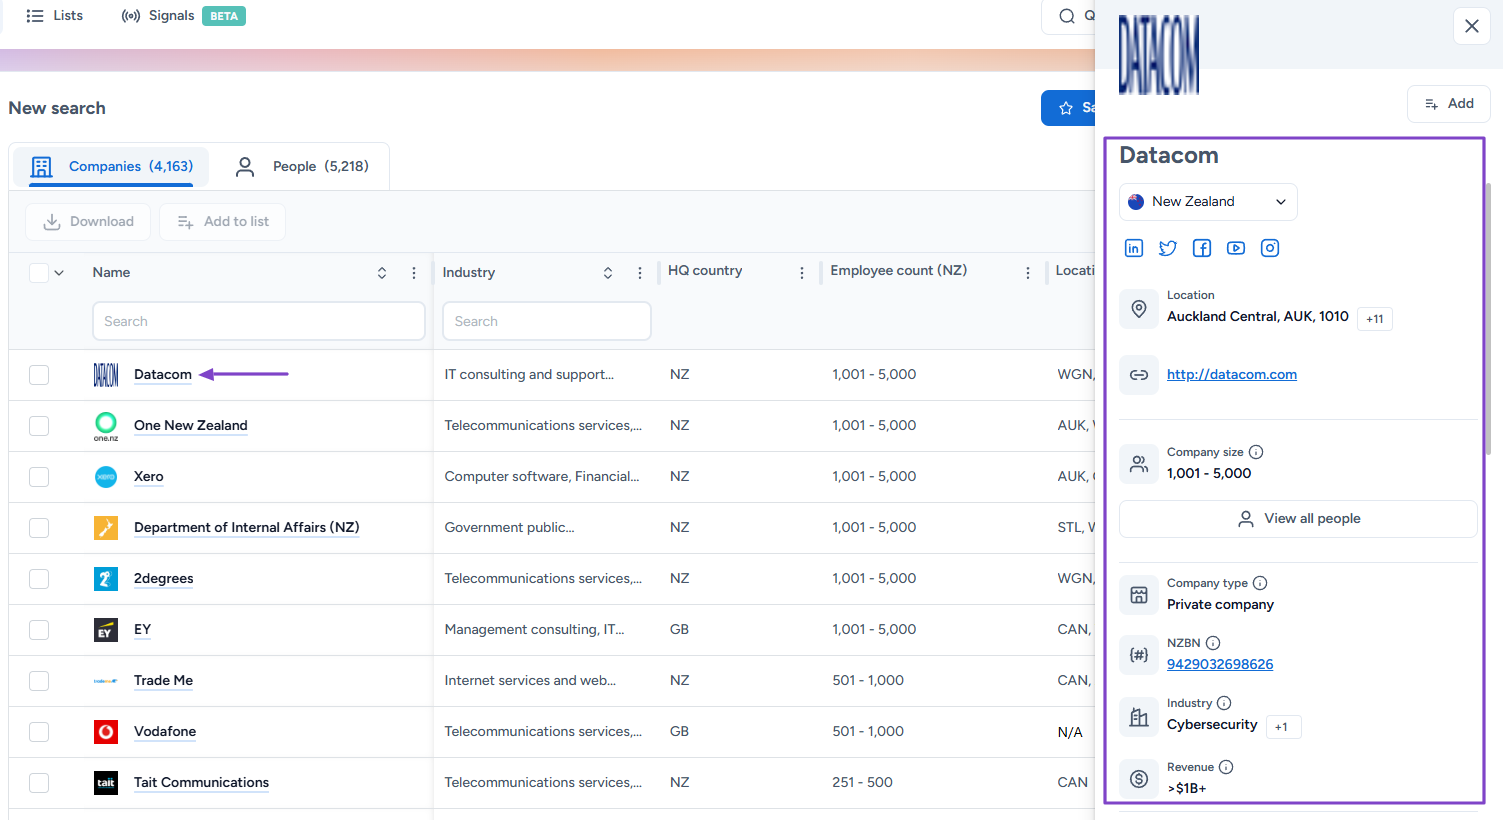Open the Trade Me company link
1503x820 pixels.
164,681
